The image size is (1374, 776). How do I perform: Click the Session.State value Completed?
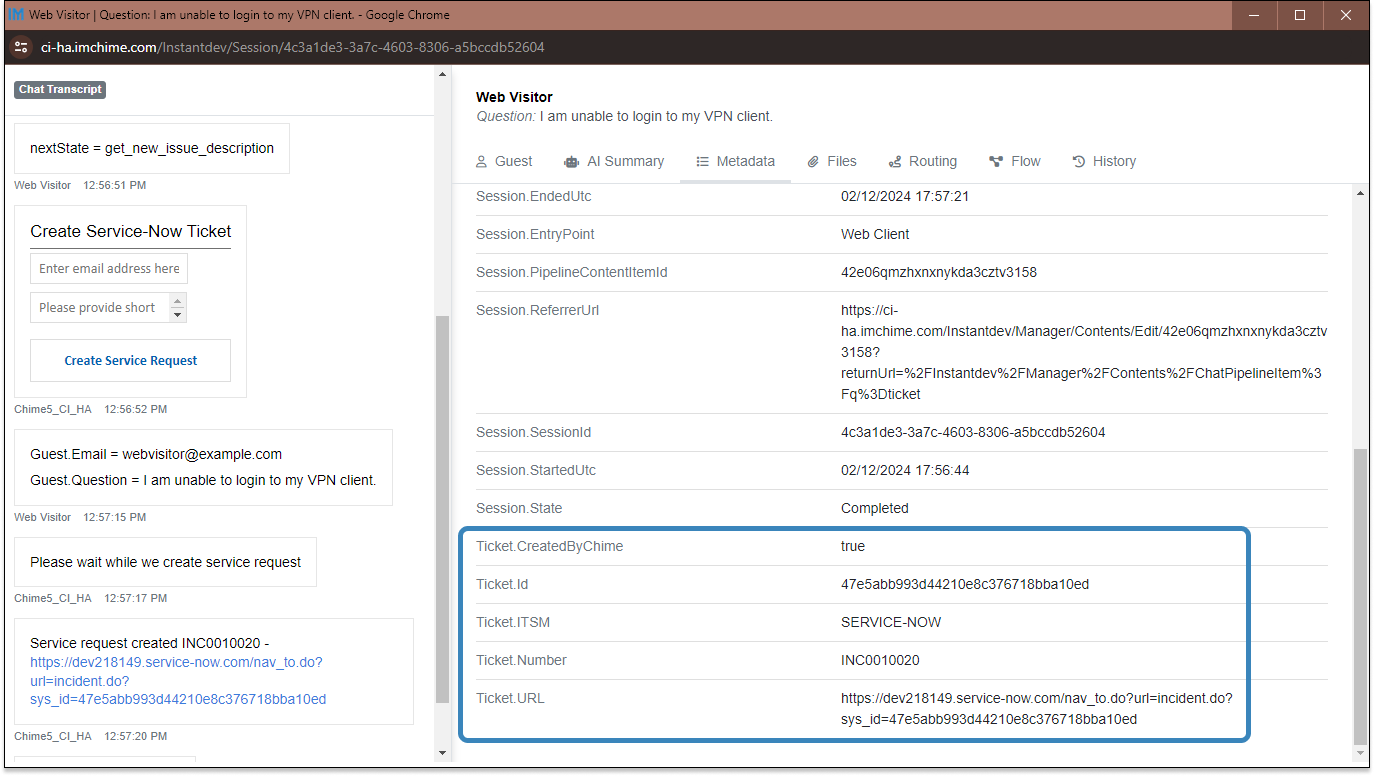tap(875, 508)
